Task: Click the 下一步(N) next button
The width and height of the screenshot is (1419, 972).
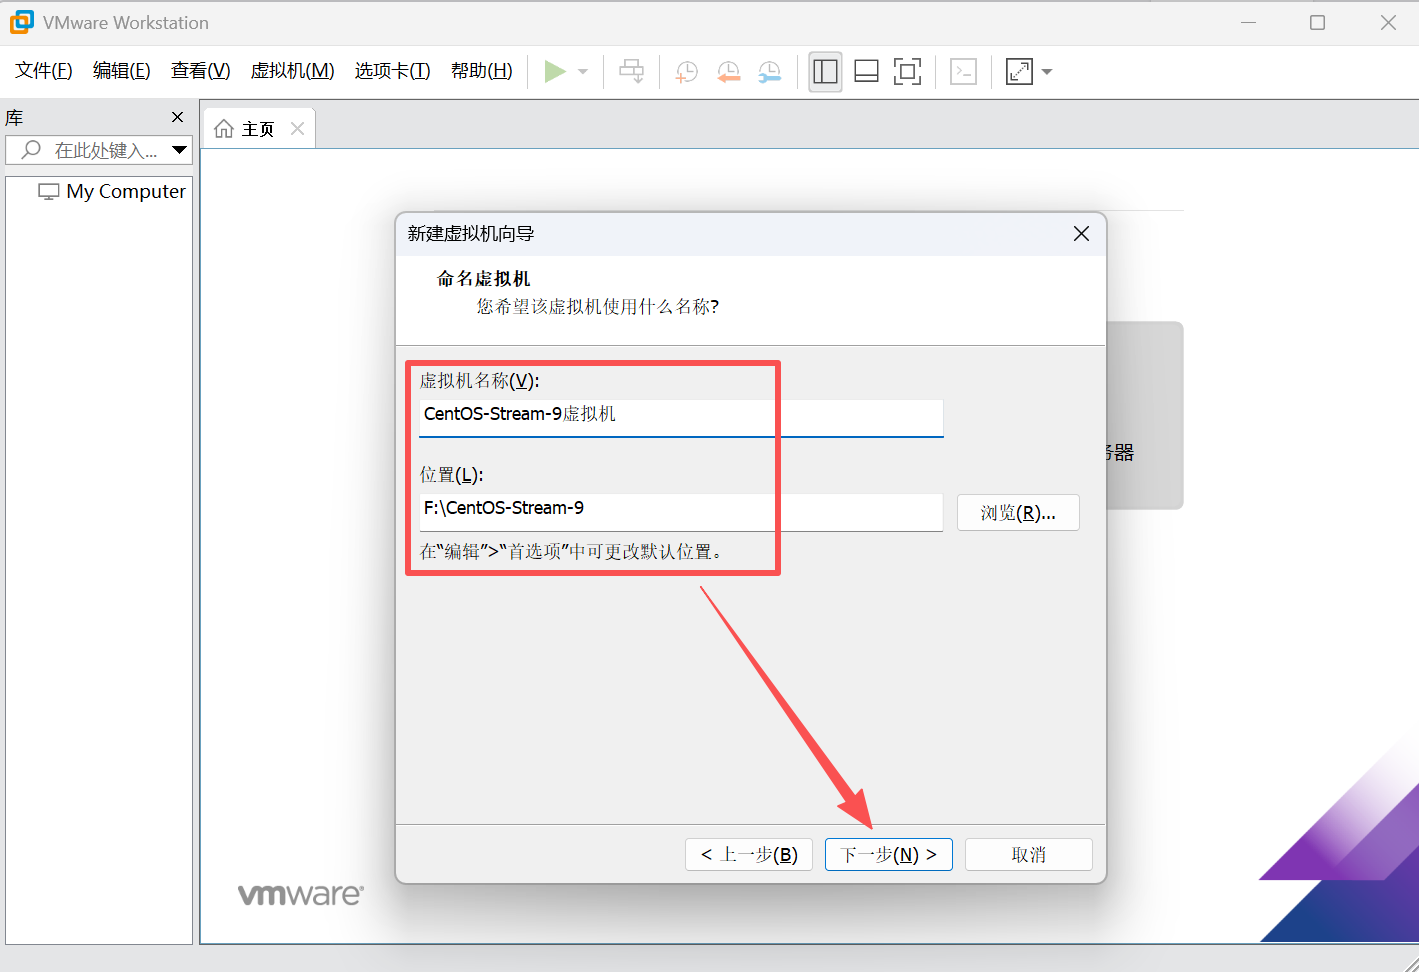Action: point(889,855)
